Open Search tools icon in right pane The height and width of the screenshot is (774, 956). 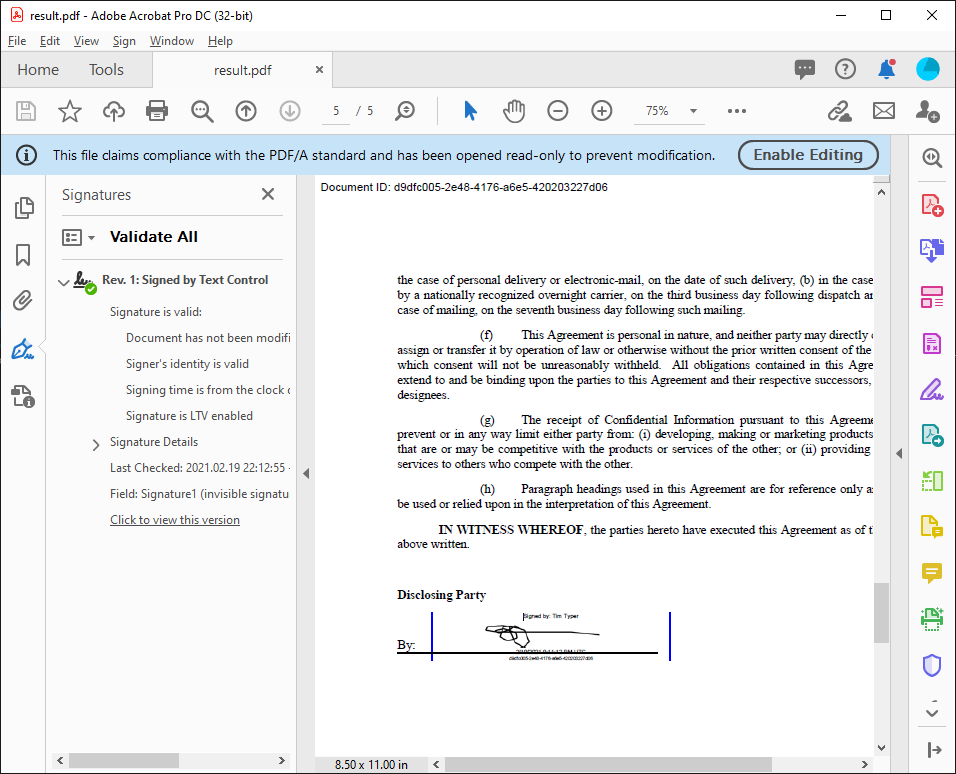[x=932, y=158]
